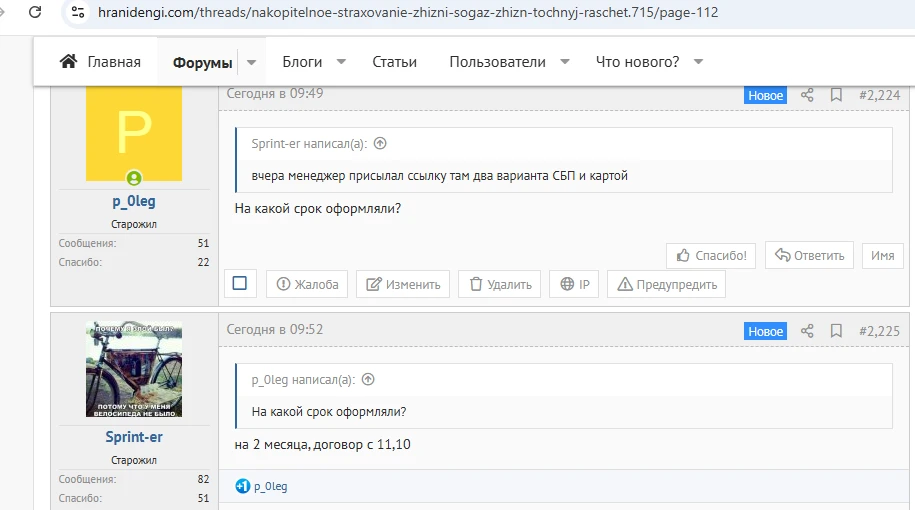
Task: Click the browser address bar URL
Action: pyautogui.click(x=408, y=12)
